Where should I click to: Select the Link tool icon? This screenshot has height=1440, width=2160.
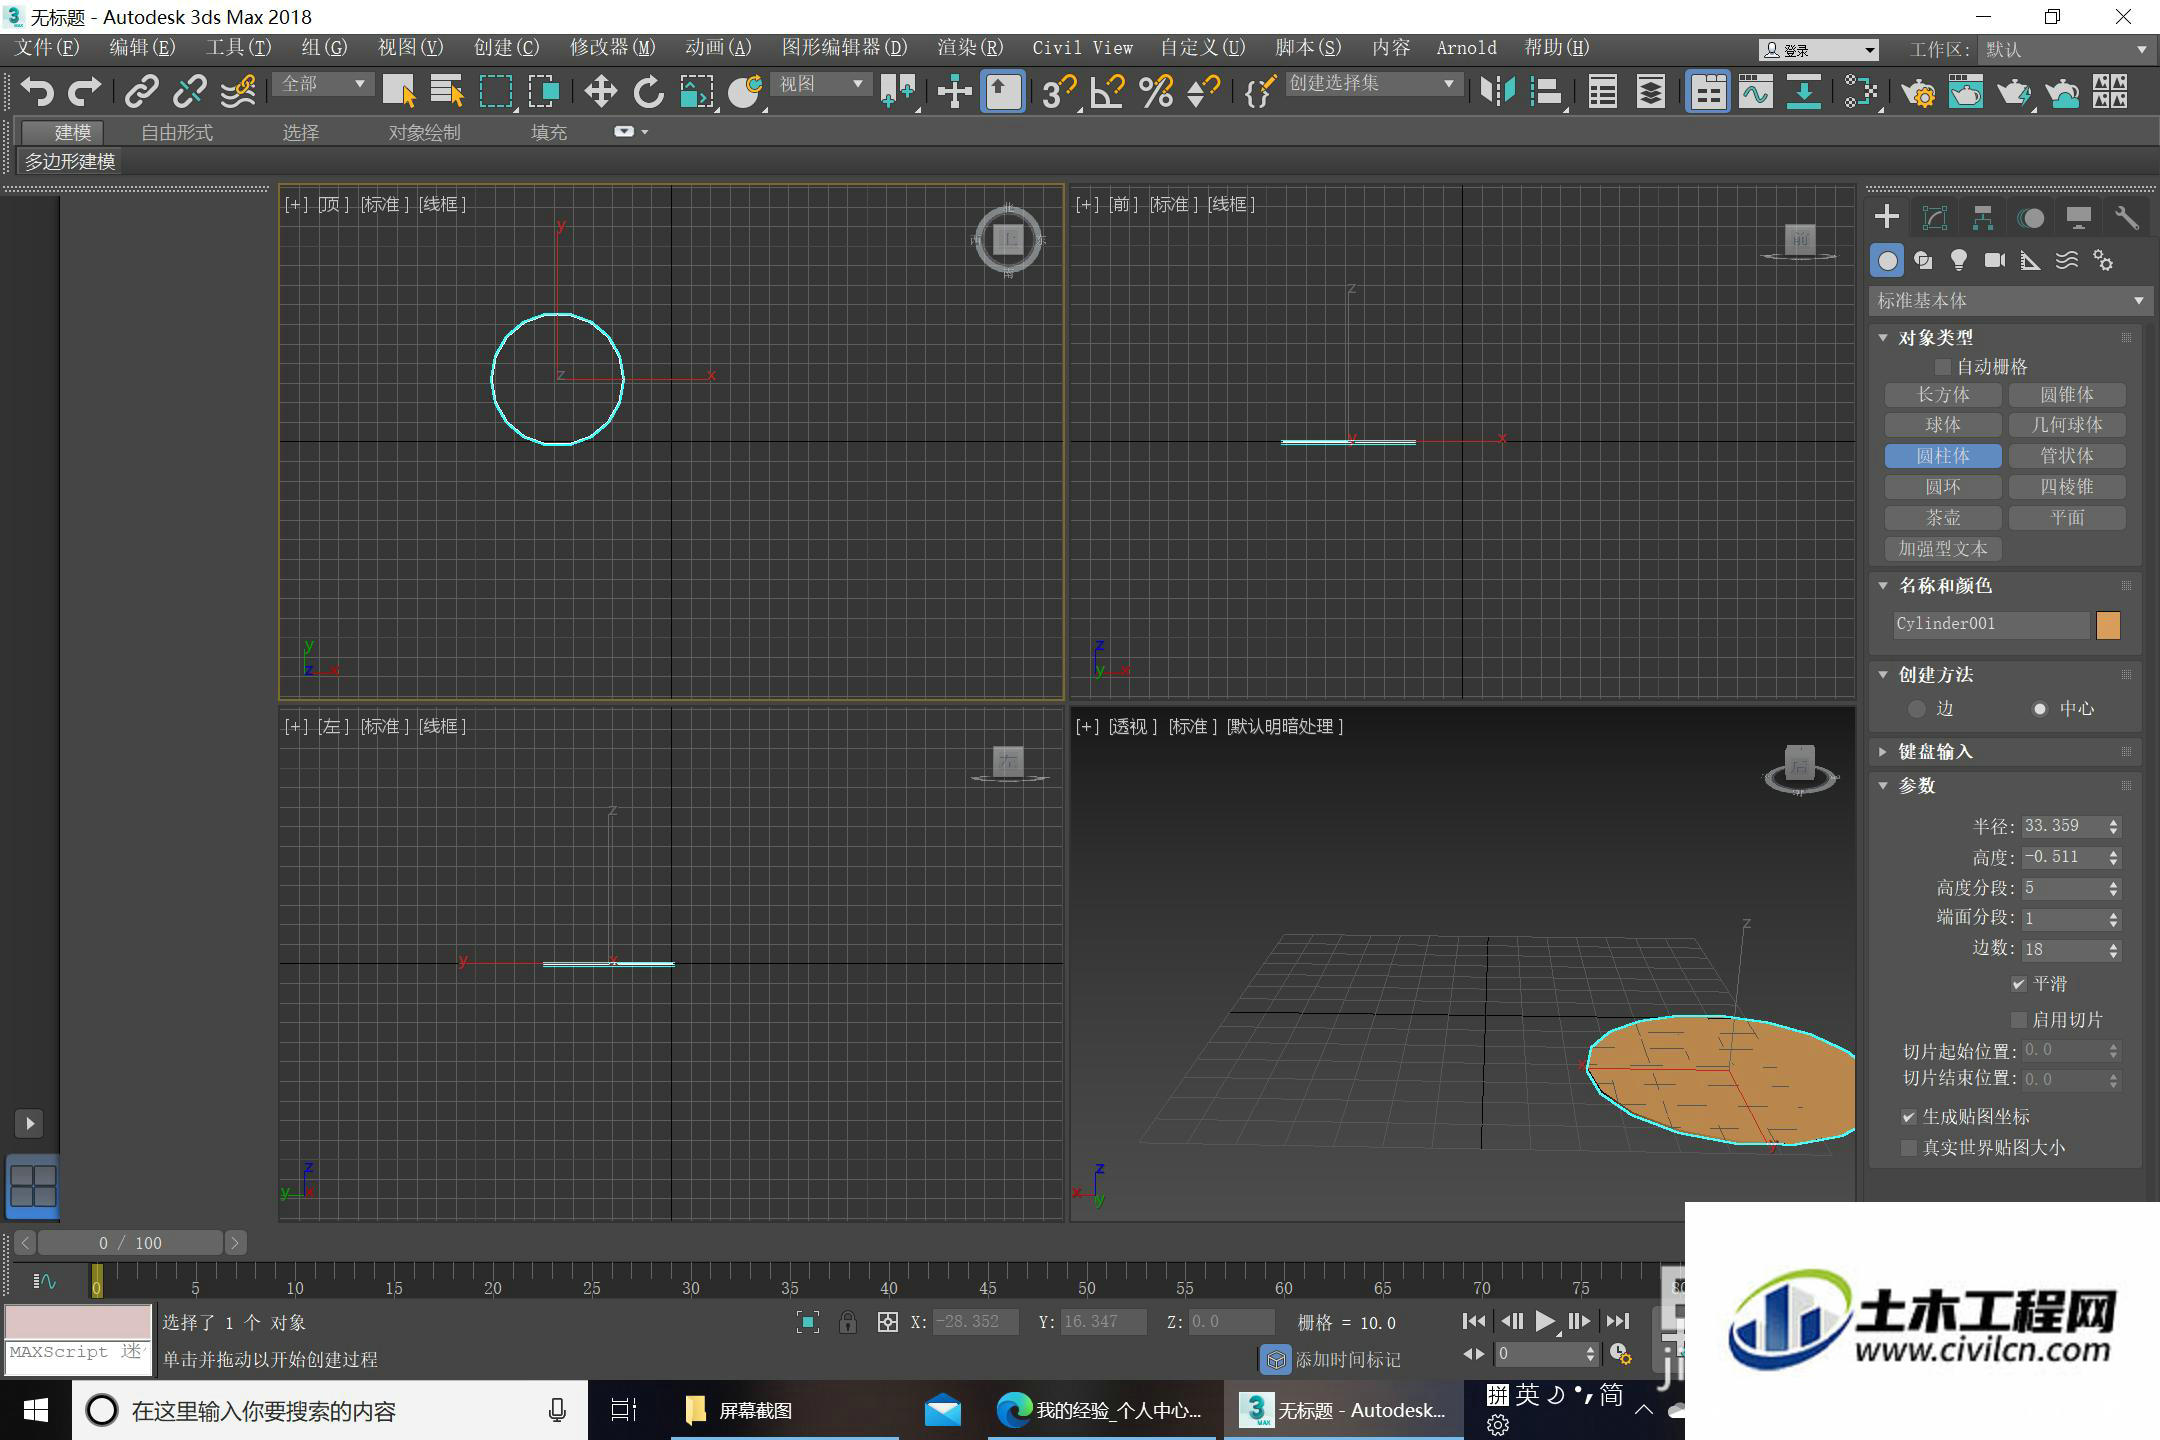[x=141, y=91]
